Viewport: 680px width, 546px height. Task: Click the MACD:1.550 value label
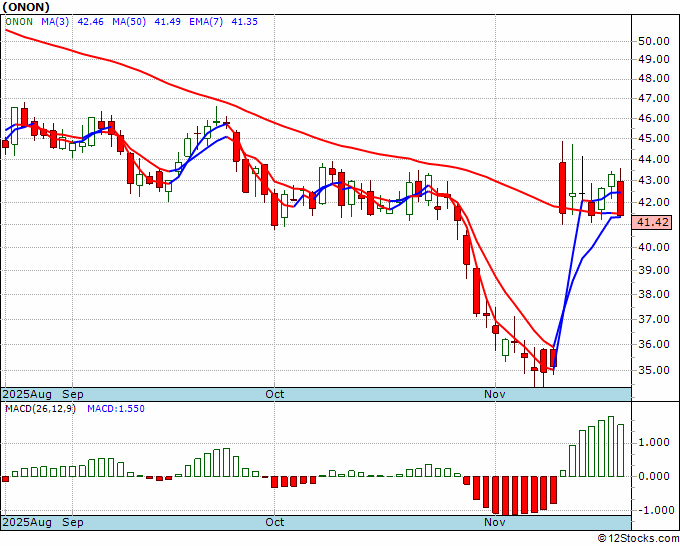tap(116, 409)
